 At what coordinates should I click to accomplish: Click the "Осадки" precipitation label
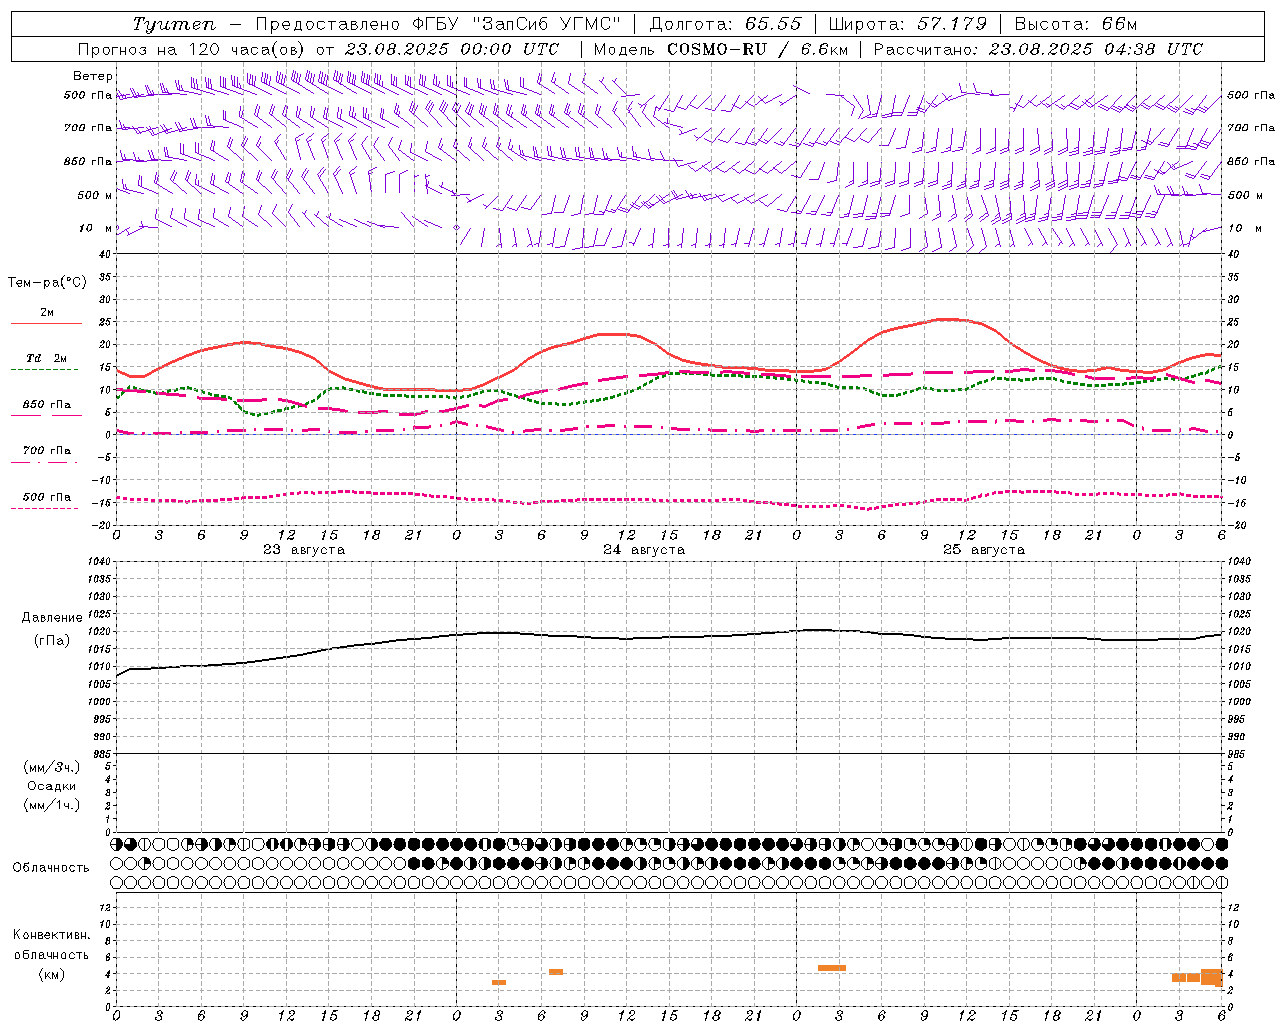[x=52, y=786]
